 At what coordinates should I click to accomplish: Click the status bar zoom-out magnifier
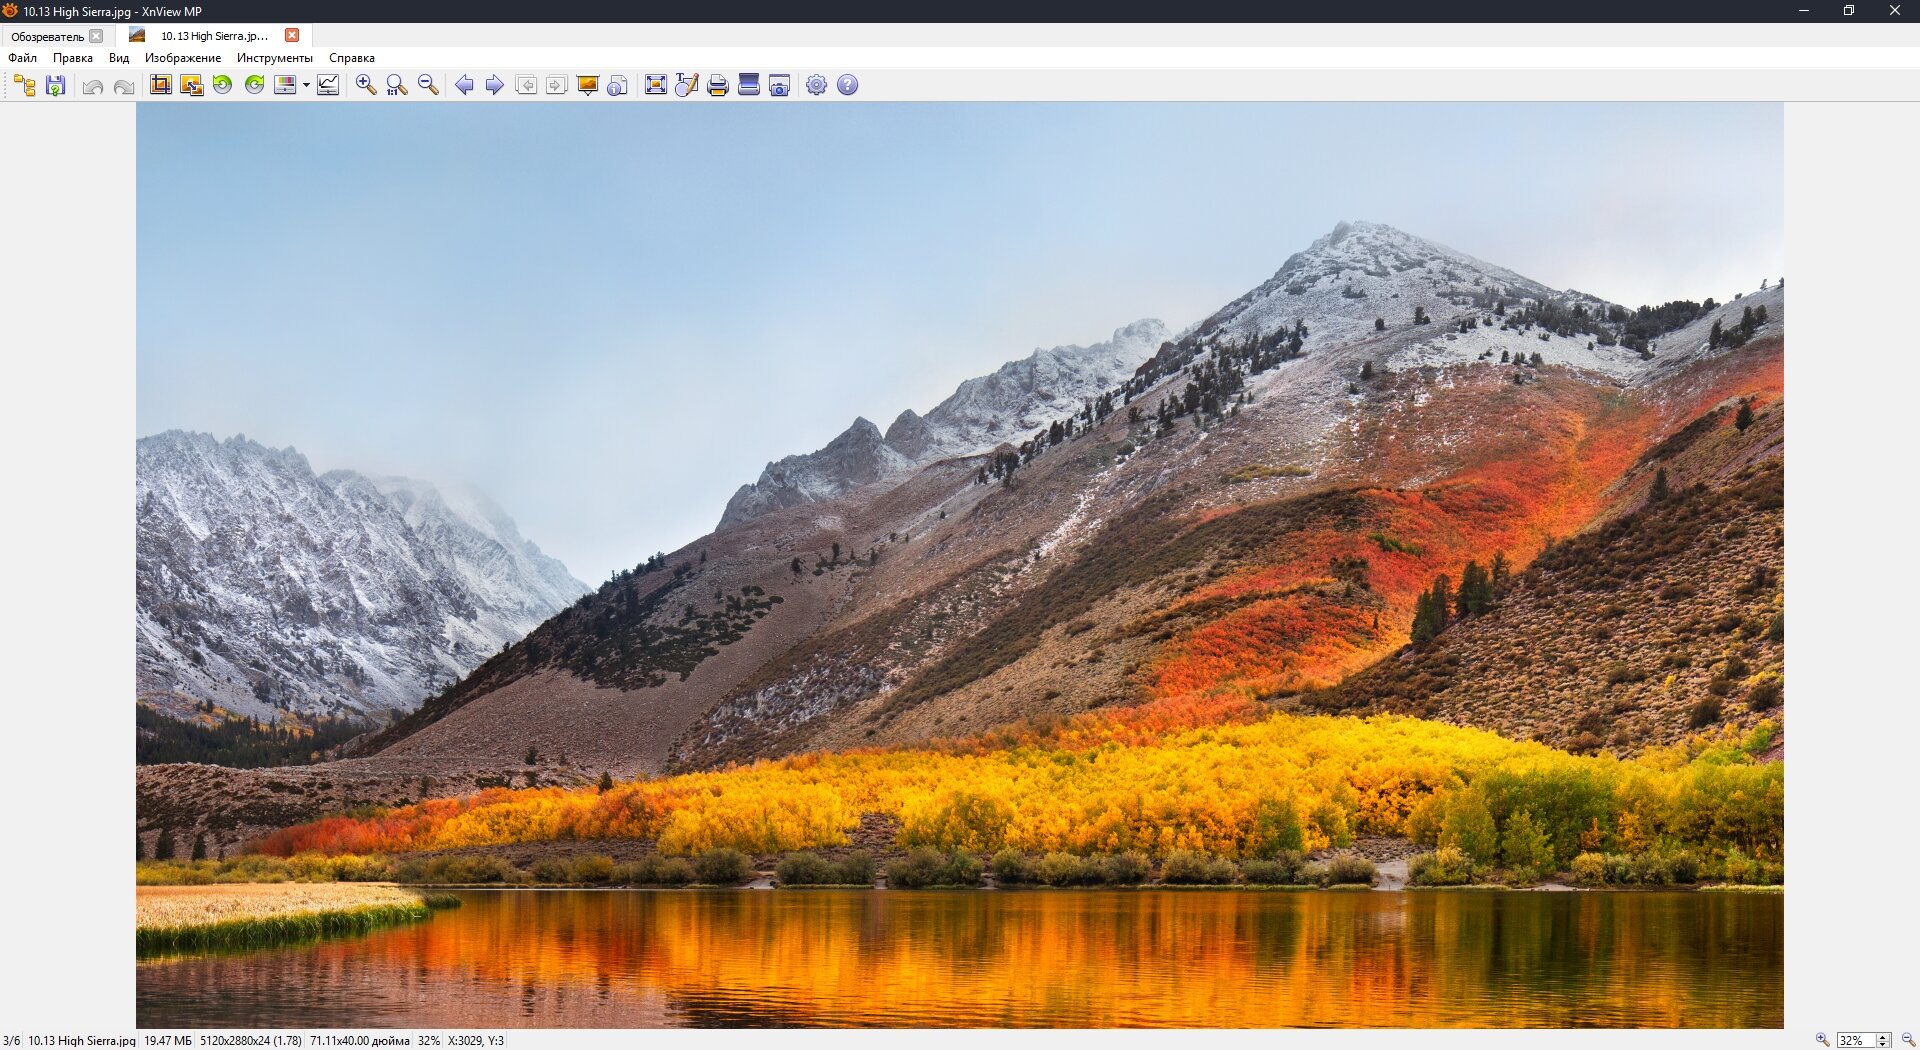click(x=1908, y=1040)
